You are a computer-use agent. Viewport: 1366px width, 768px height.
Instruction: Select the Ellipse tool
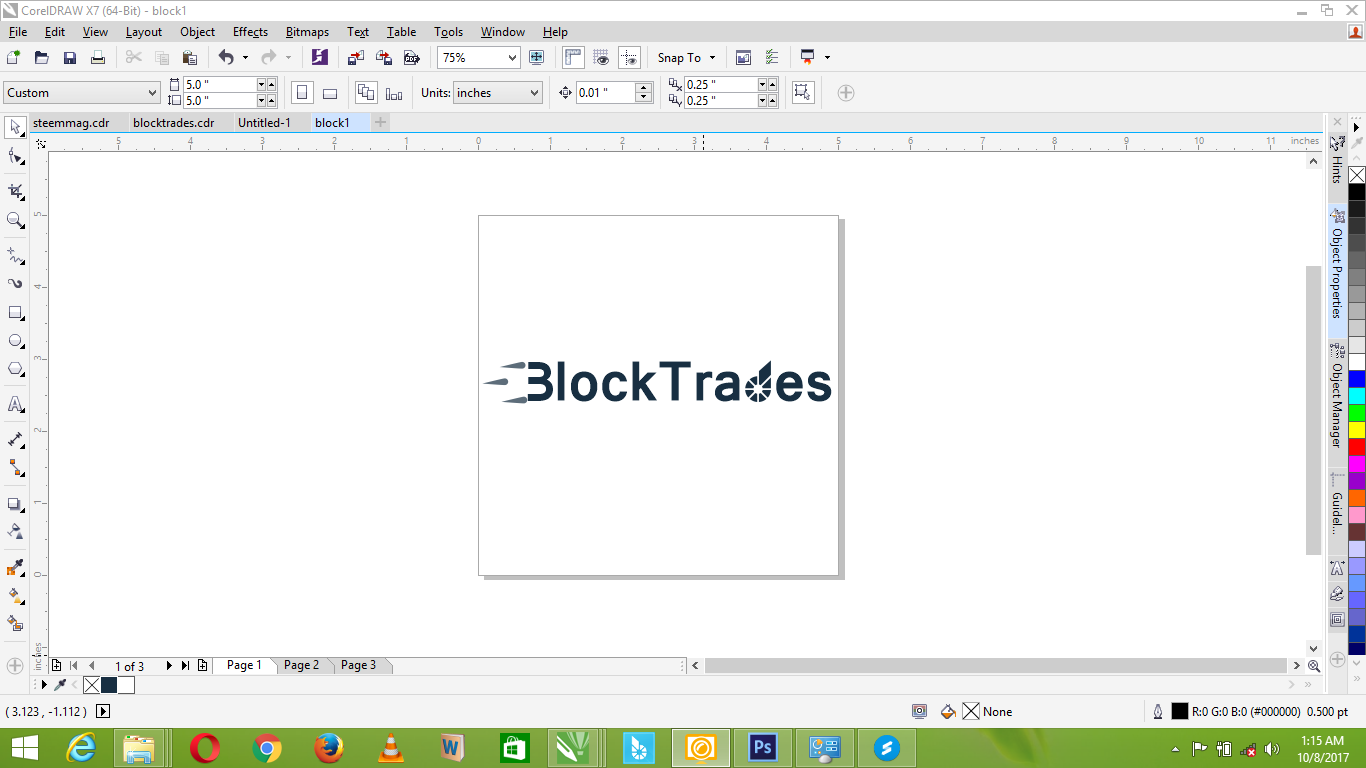(x=15, y=341)
